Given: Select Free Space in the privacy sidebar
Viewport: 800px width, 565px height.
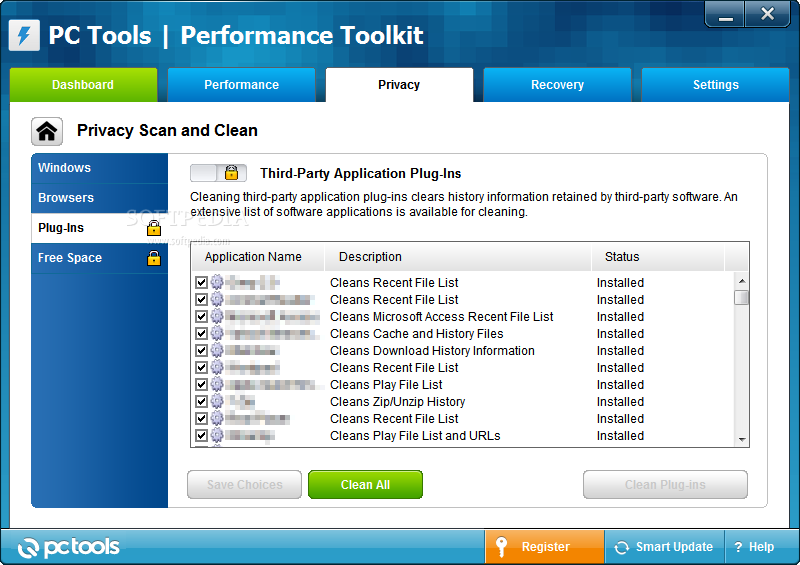Looking at the screenshot, I should 99,258.
